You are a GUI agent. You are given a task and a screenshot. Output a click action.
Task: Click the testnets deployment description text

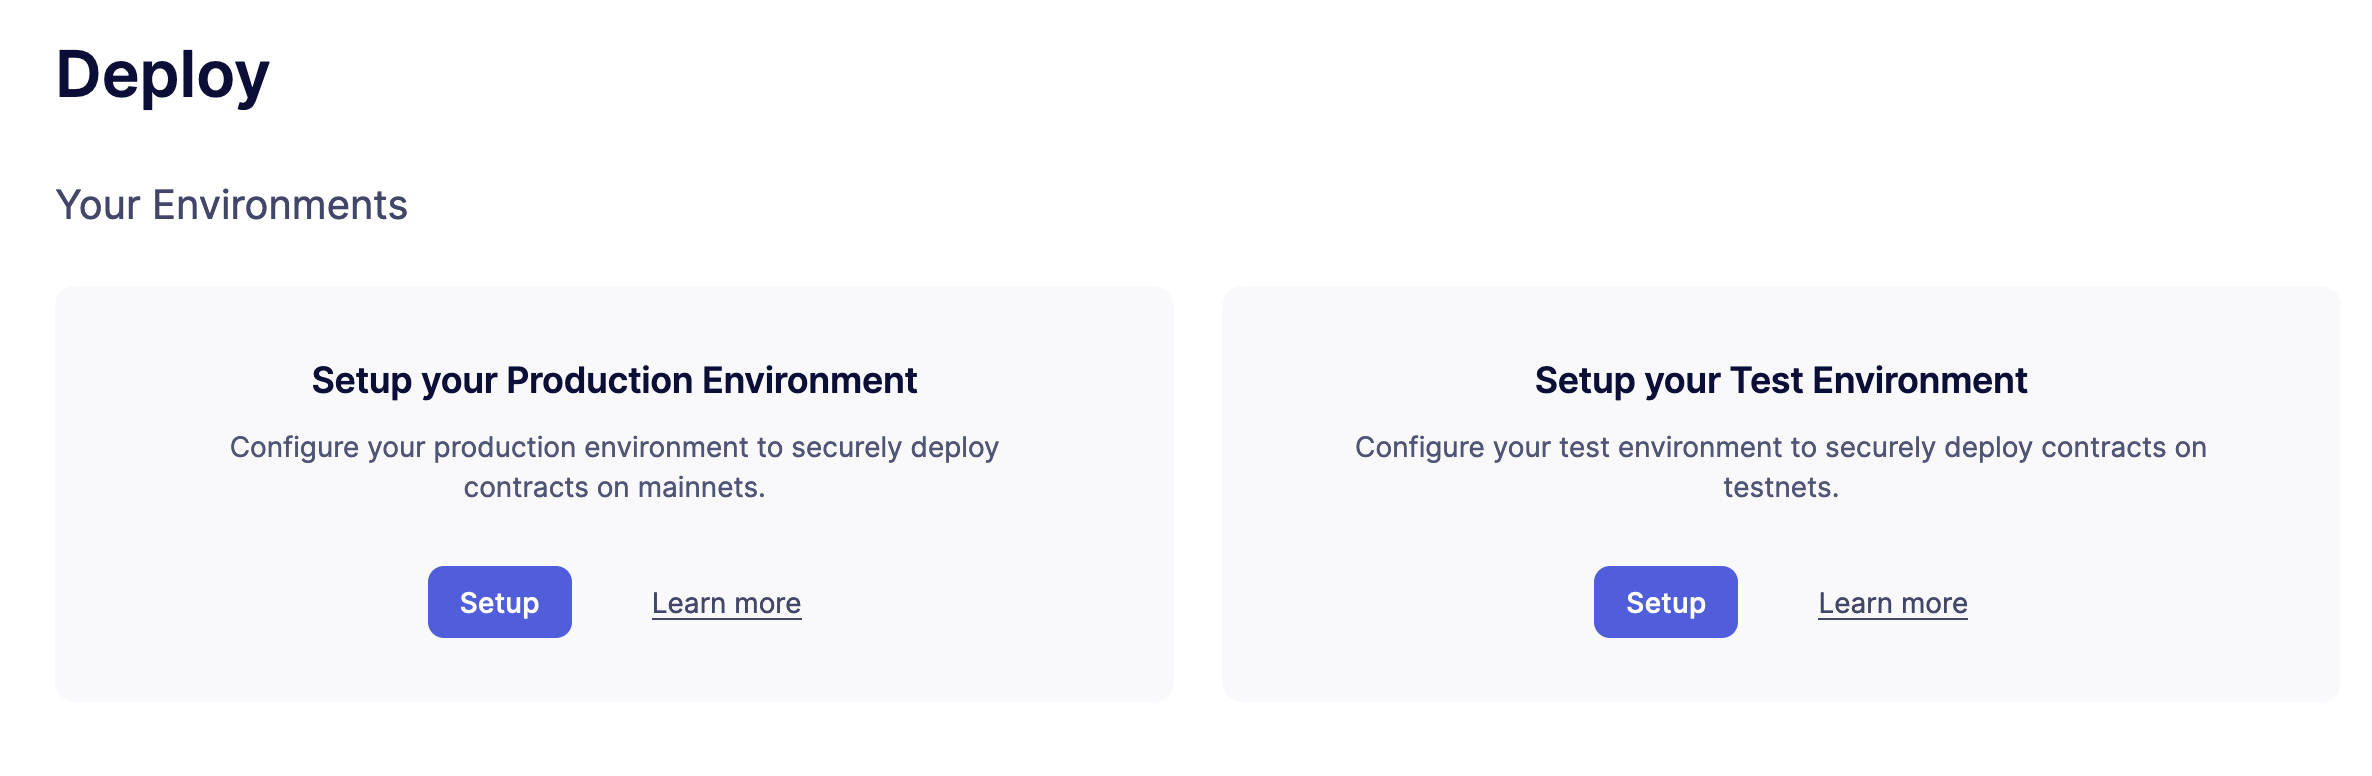tap(1780, 467)
